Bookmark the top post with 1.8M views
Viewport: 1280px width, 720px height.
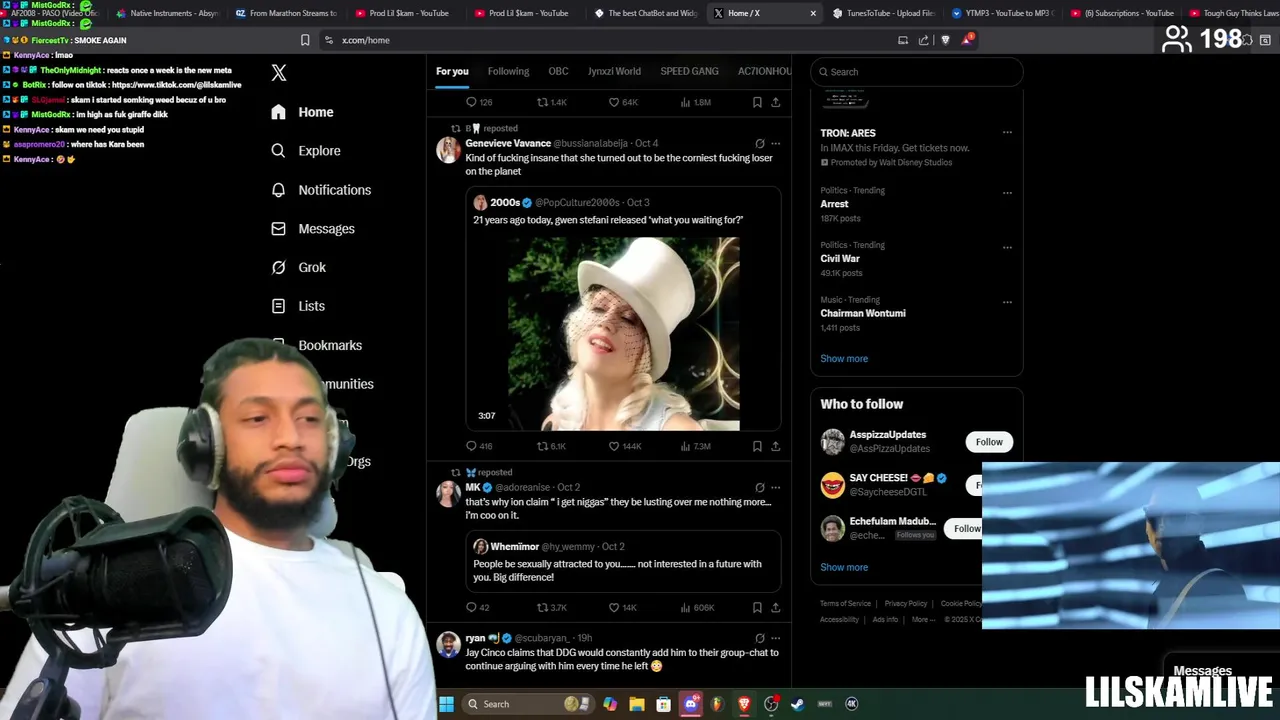757,102
